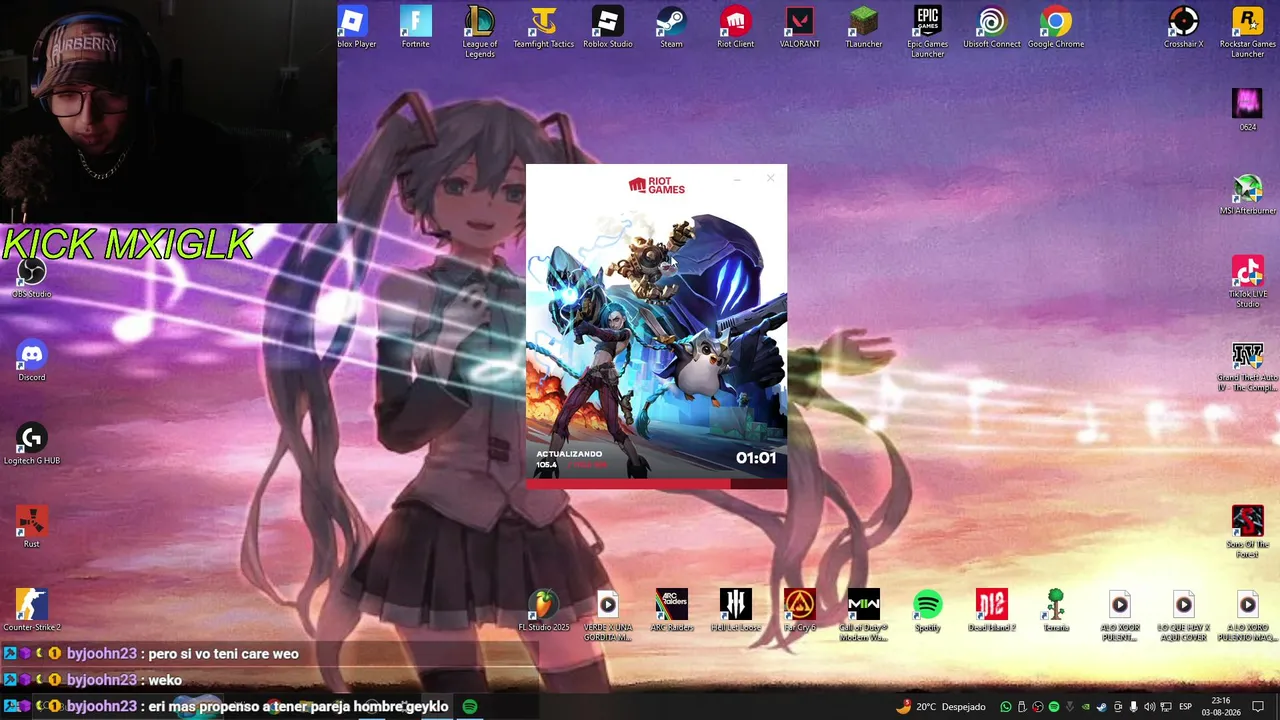Select the Roblox Studio desktop icon
This screenshot has width=1280, height=720.
pos(608,27)
